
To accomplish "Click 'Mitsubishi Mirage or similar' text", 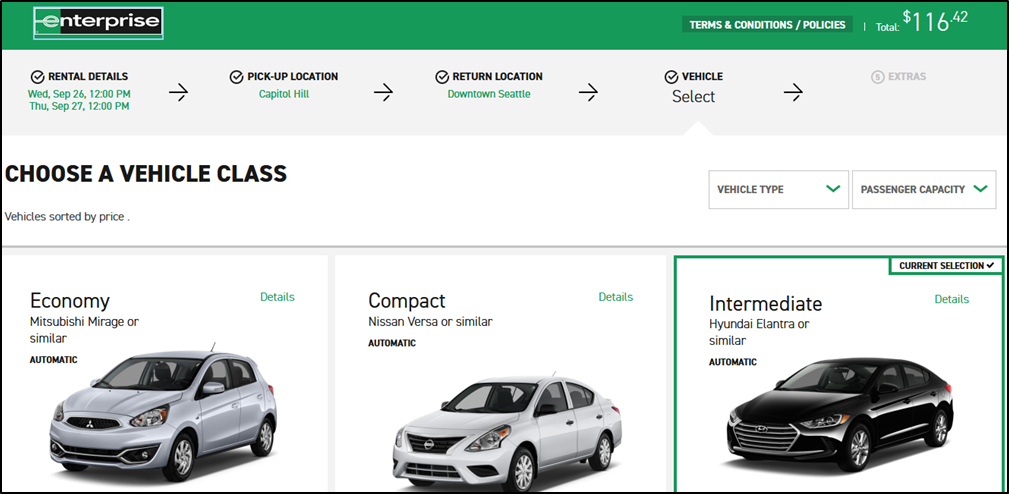I will pos(84,329).
